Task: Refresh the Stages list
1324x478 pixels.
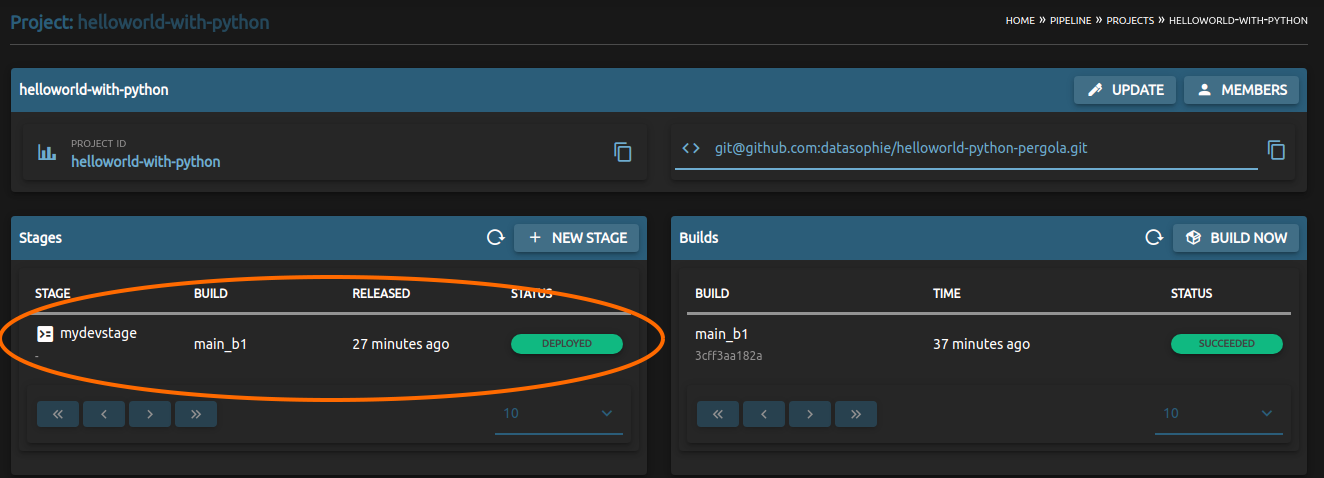Action: [494, 238]
